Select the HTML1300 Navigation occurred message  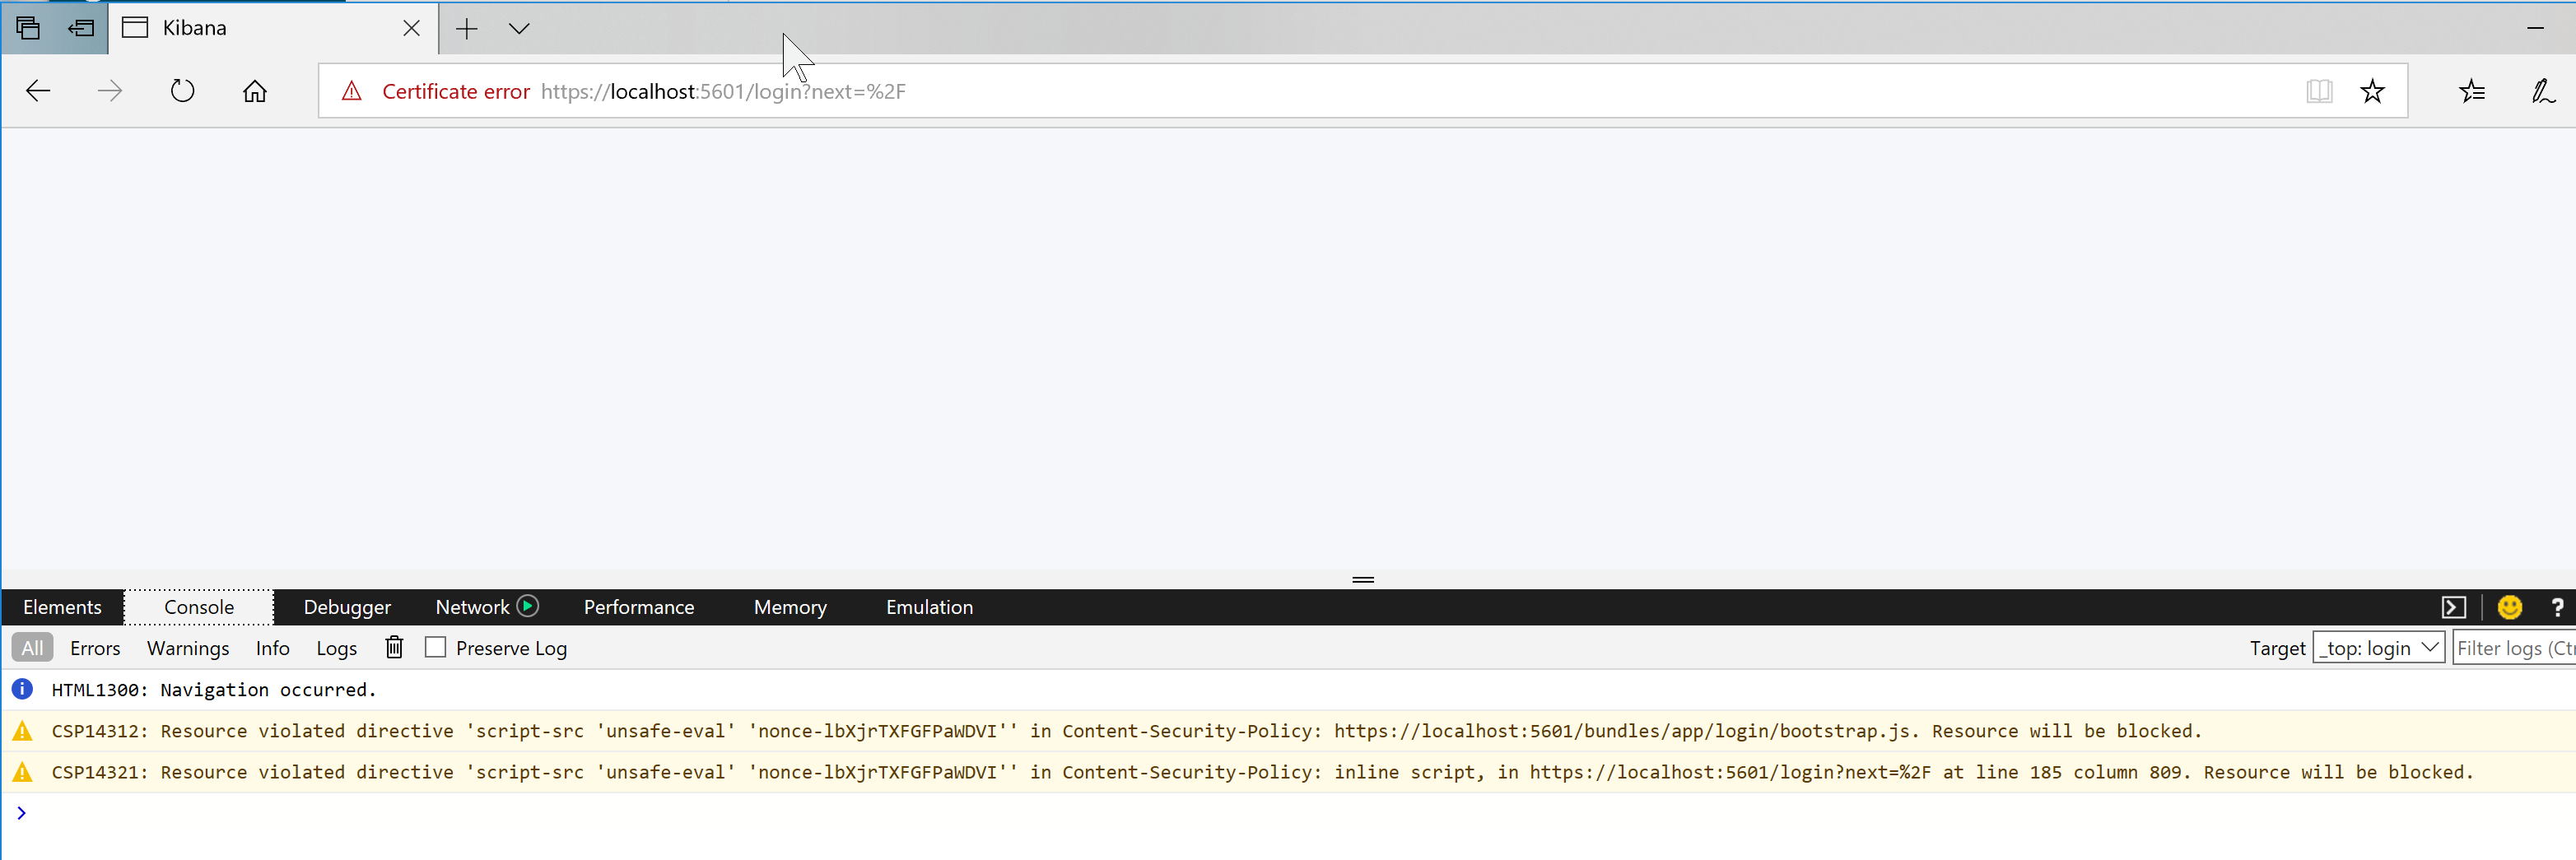pyautogui.click(x=214, y=690)
